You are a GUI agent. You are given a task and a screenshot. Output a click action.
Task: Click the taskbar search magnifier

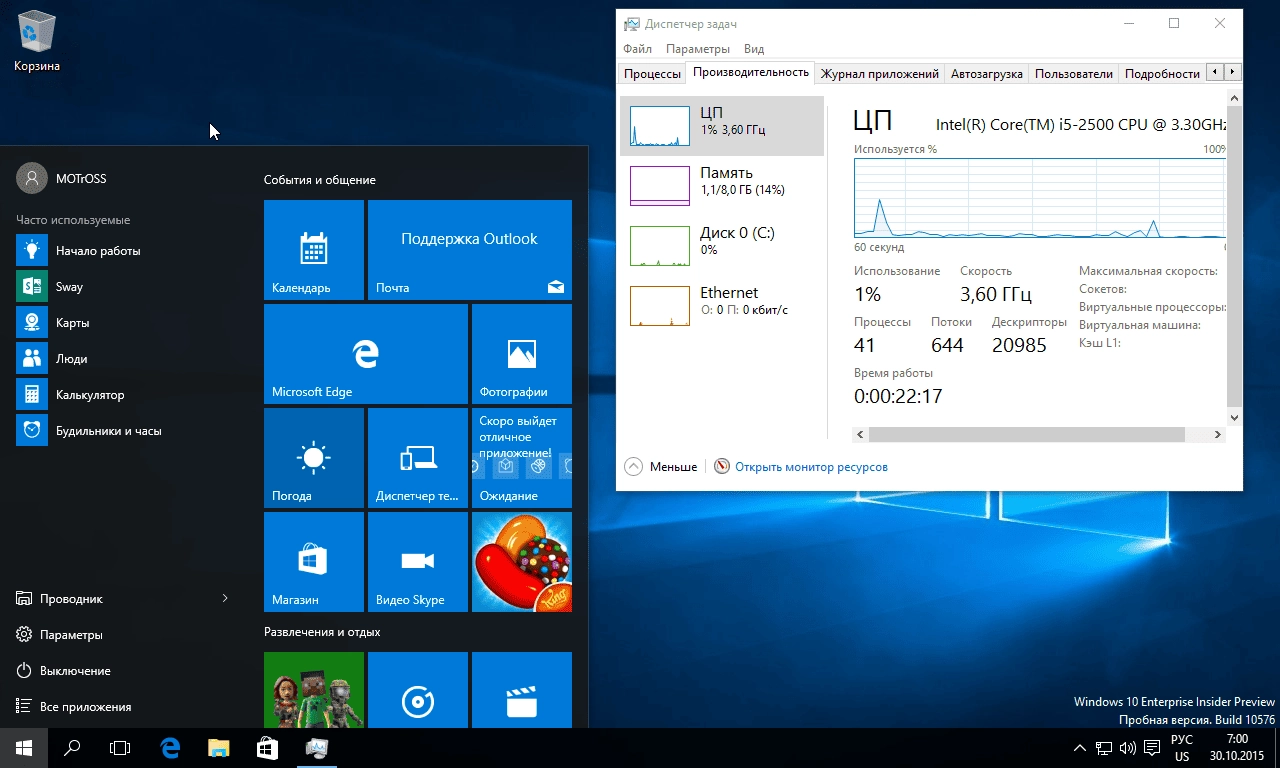tap(72, 748)
